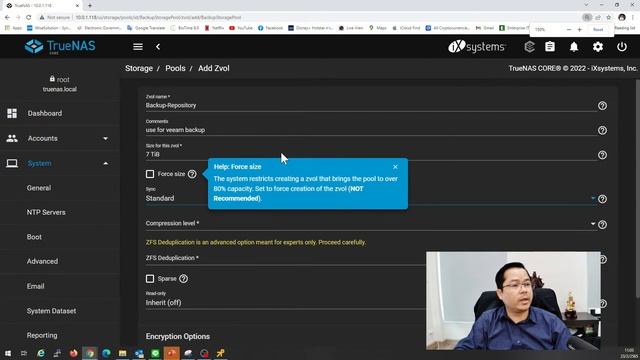Image resolution: width=640 pixels, height=360 pixels.
Task: Collapse the System menu arrow
Action: click(106, 164)
